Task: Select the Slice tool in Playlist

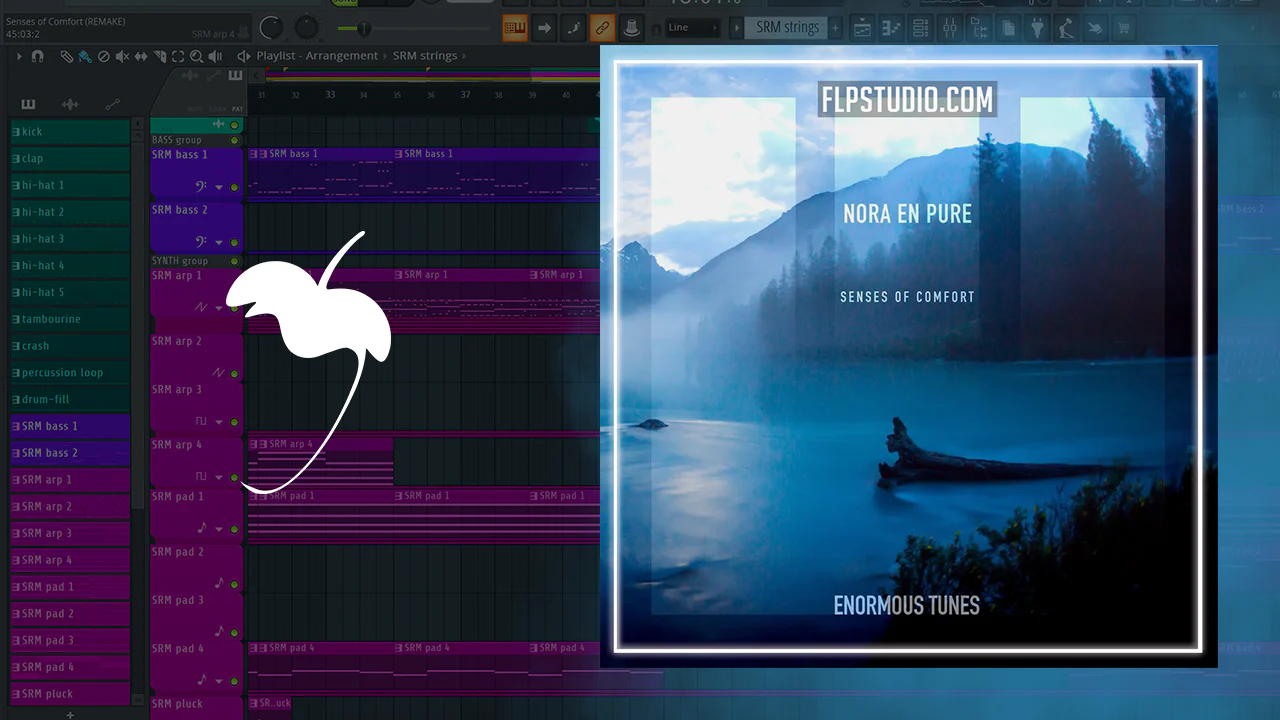Action: 159,56
